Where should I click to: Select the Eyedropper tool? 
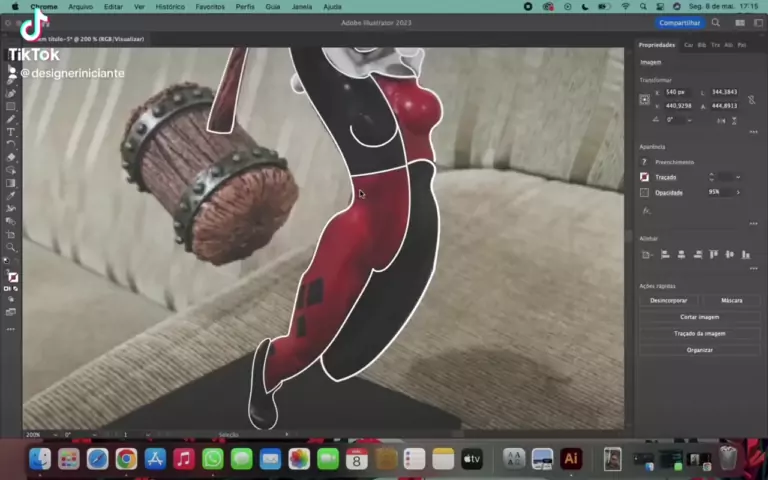pyautogui.click(x=10, y=196)
